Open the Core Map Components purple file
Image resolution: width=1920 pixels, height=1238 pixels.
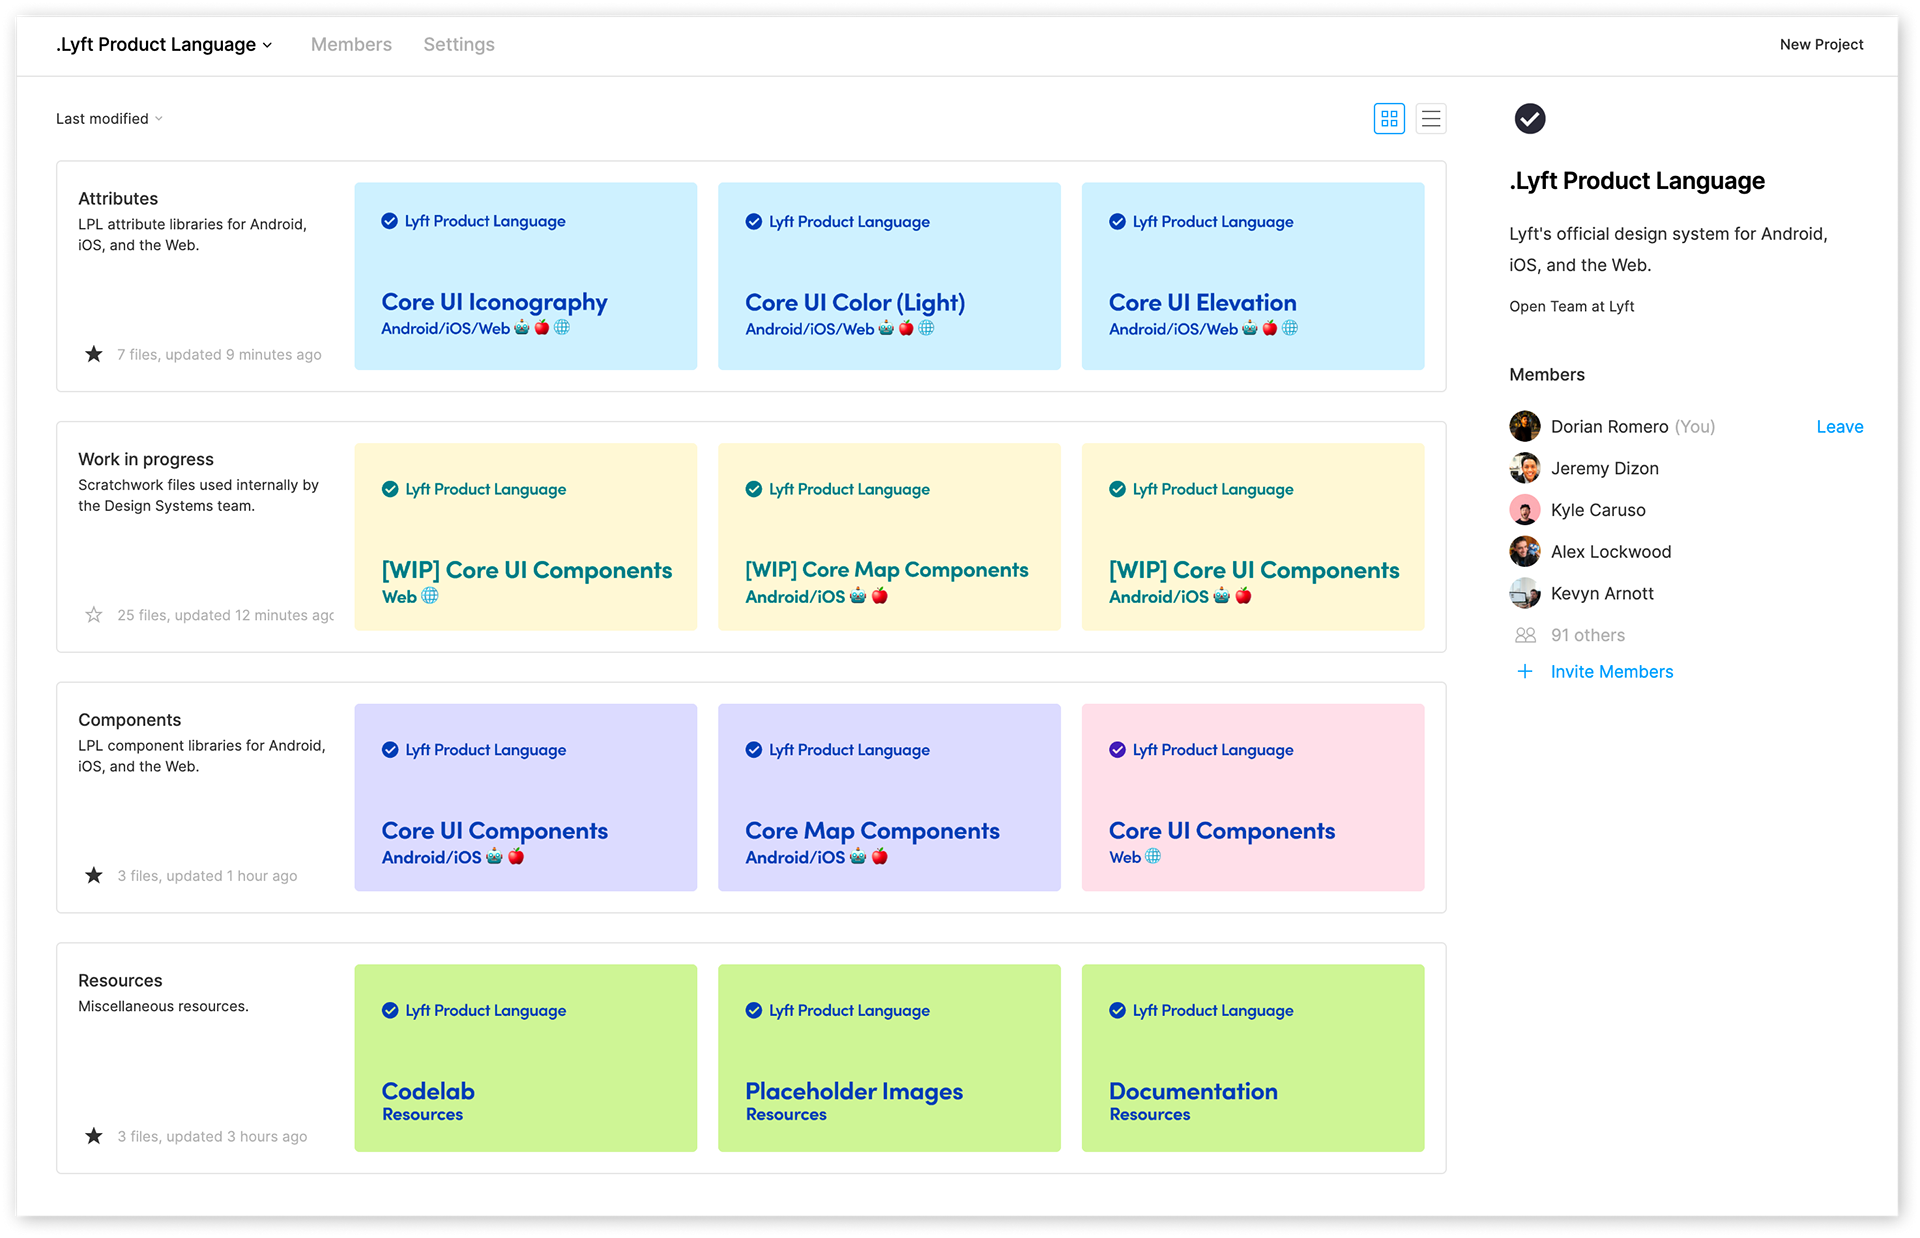(889, 798)
